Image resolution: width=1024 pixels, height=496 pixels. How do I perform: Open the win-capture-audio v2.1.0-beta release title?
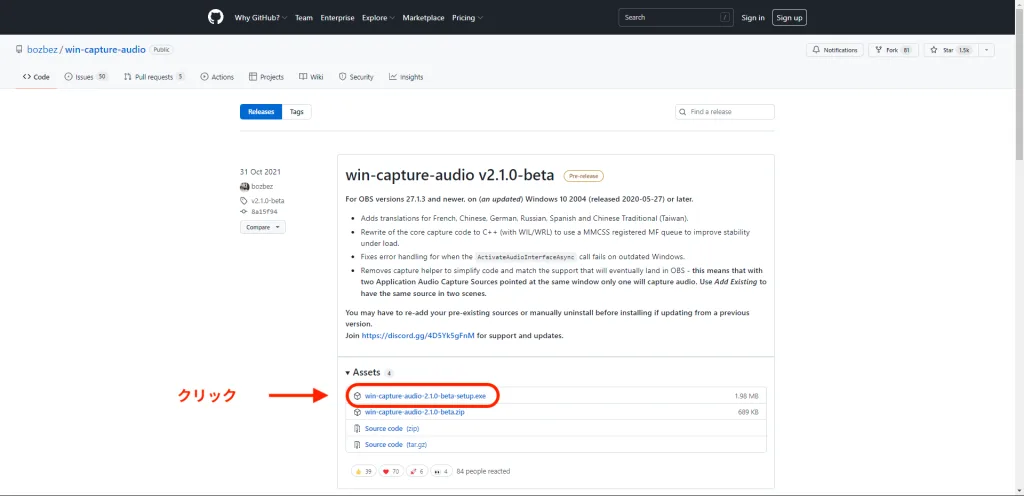pyautogui.click(x=449, y=176)
